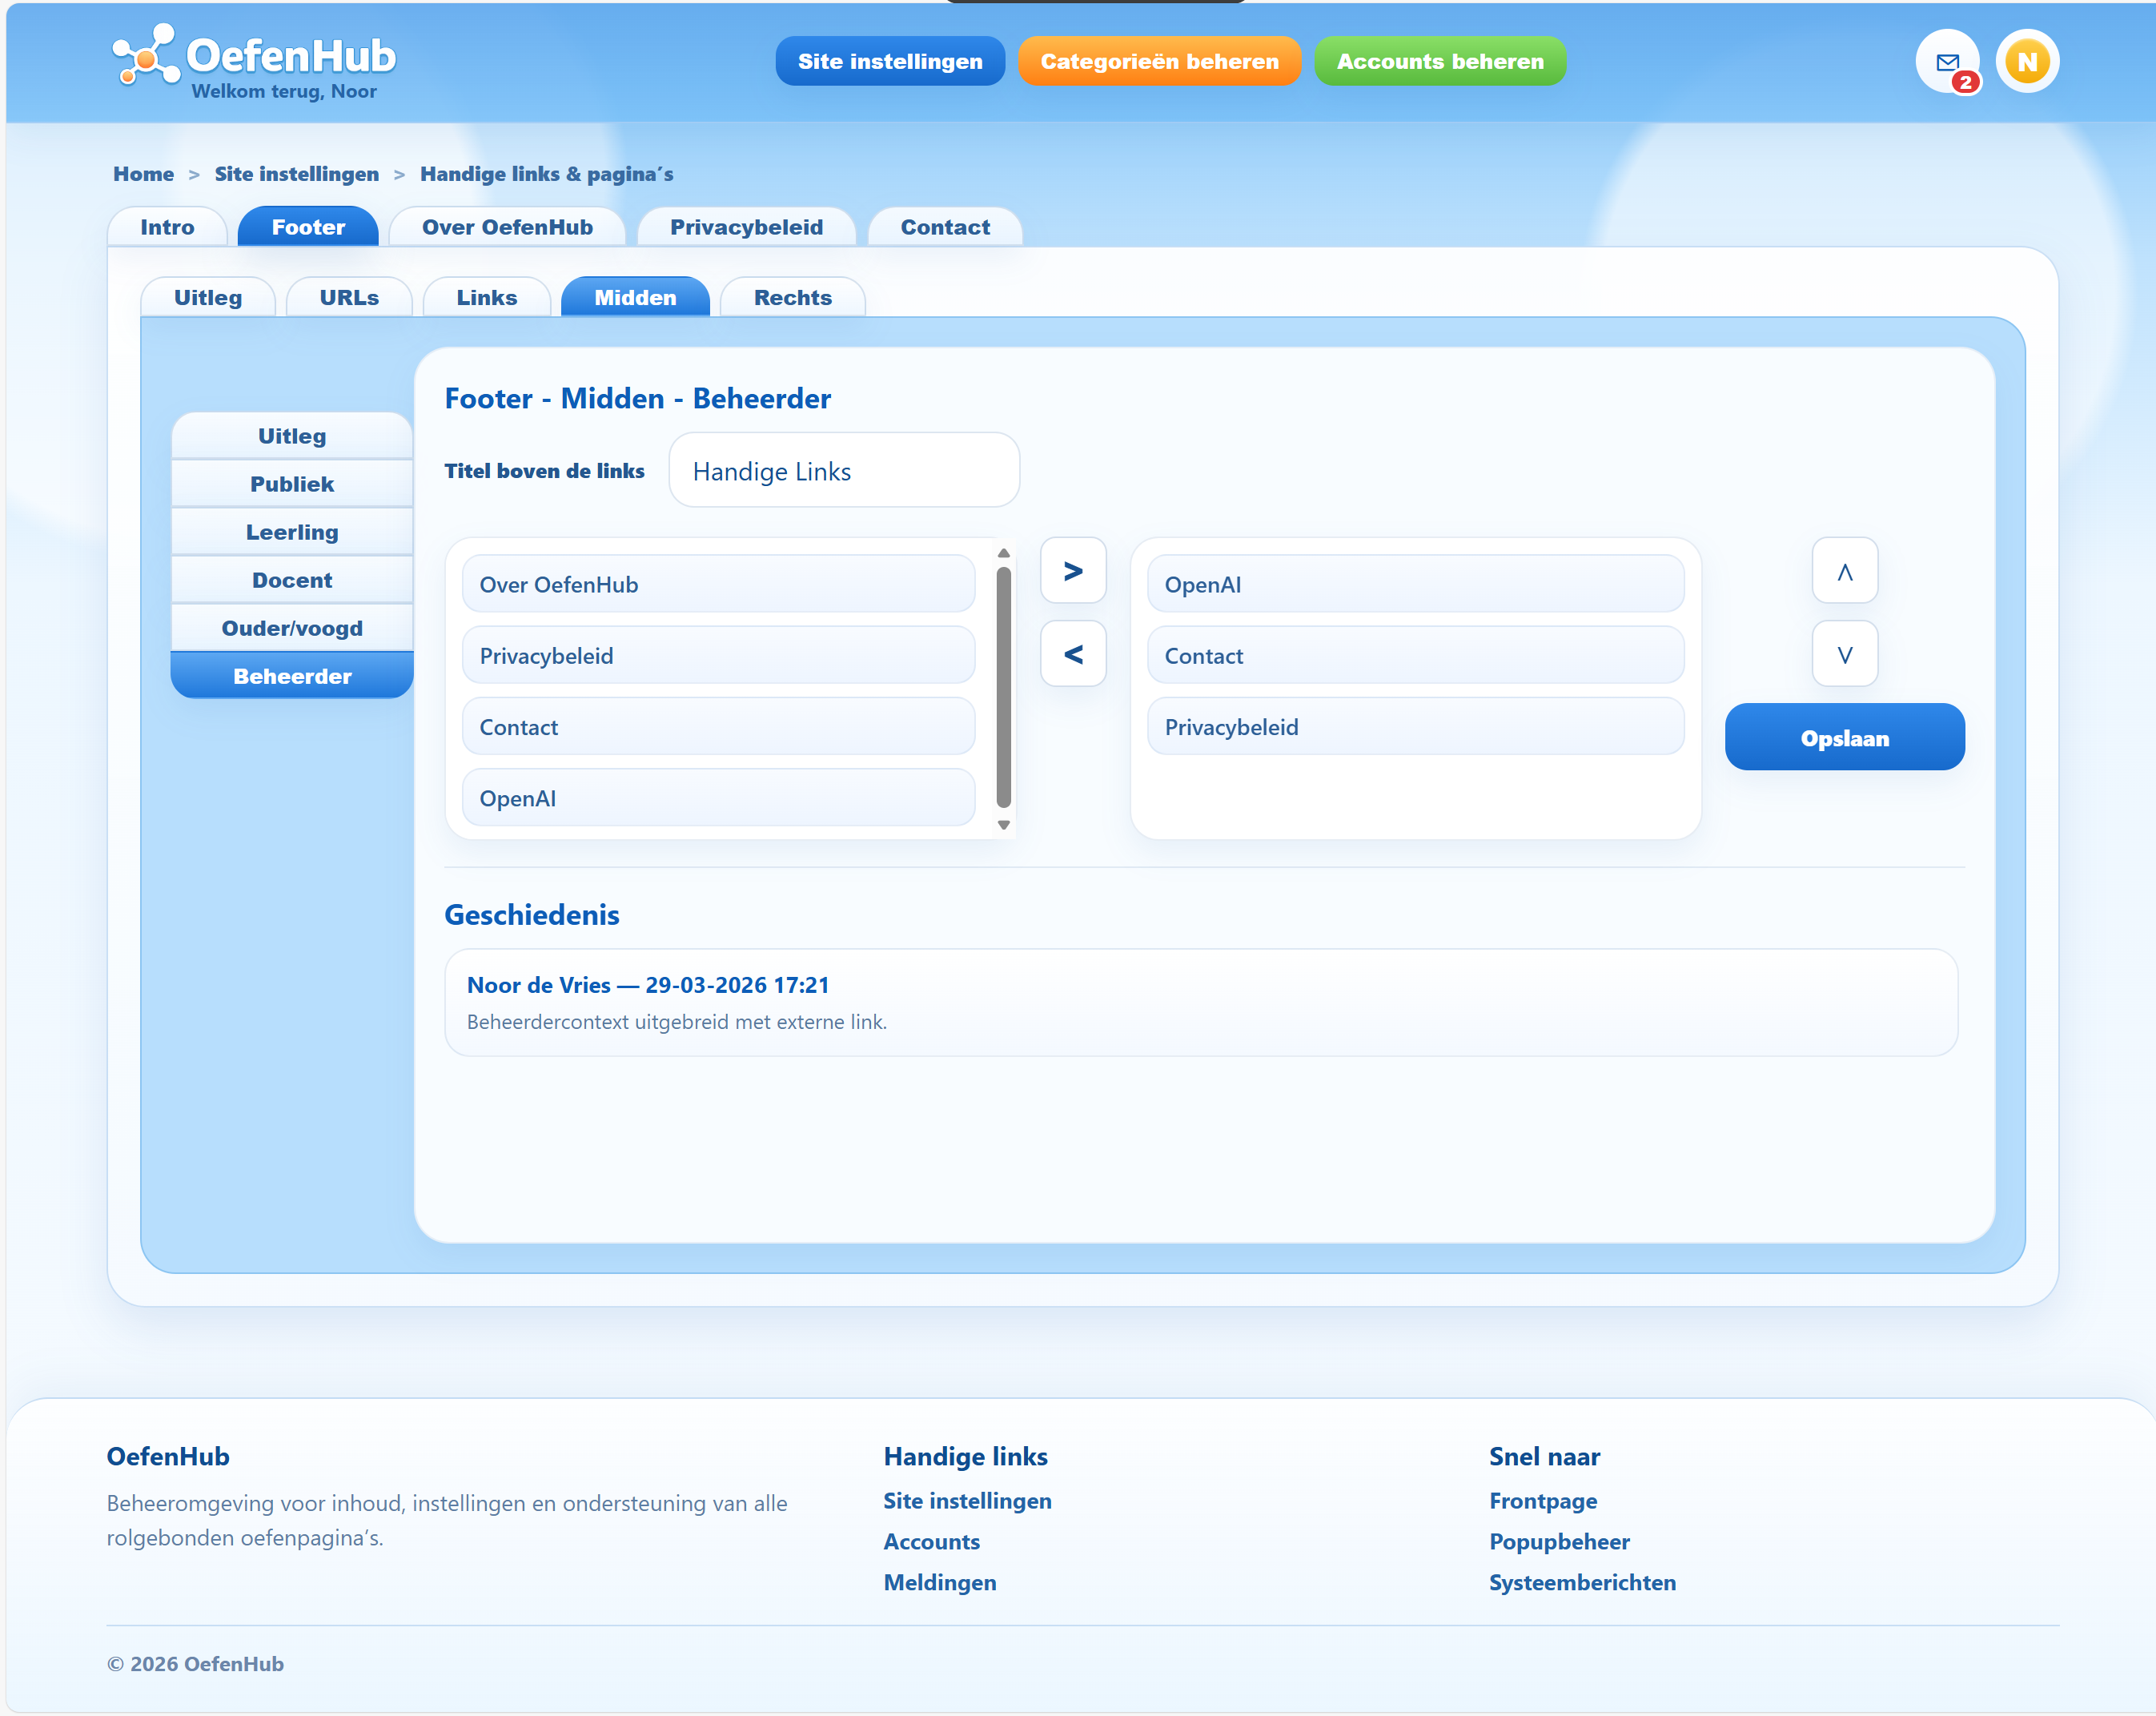Select the Midden sub-tab

point(635,297)
